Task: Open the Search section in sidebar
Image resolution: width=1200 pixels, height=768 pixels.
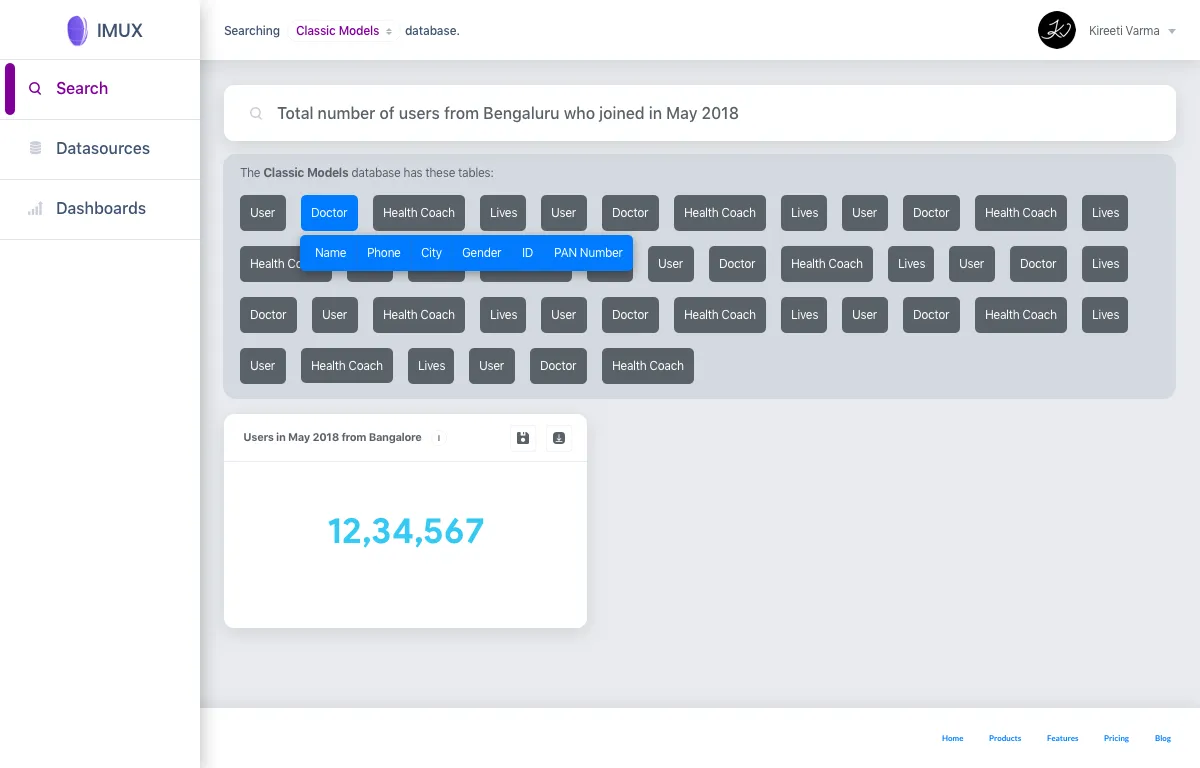Action: click(x=100, y=89)
